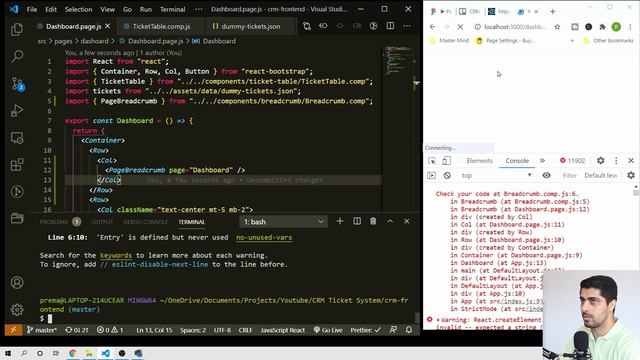
Task: Open the Terminal menu in menu bar
Action: (172, 9)
